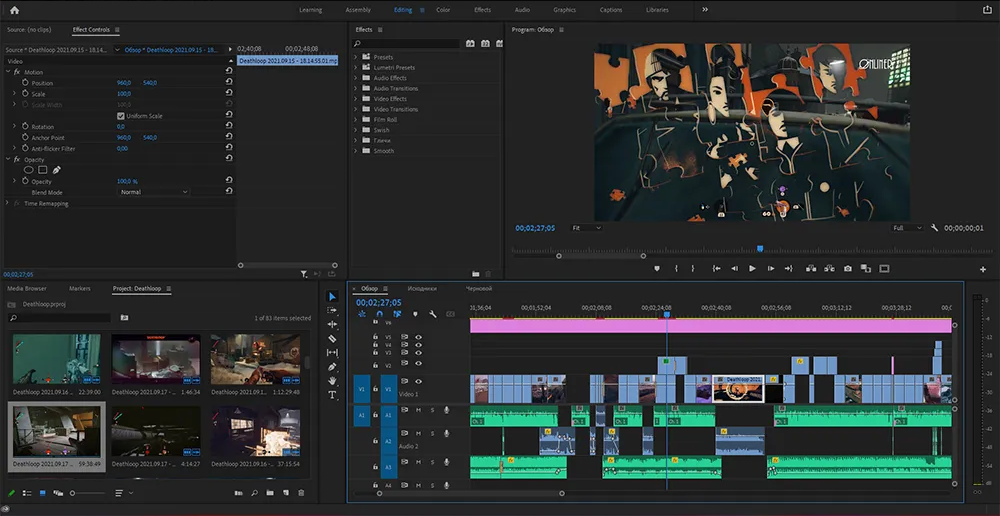Switch to Исходники sequence tab

pyautogui.click(x=422, y=288)
